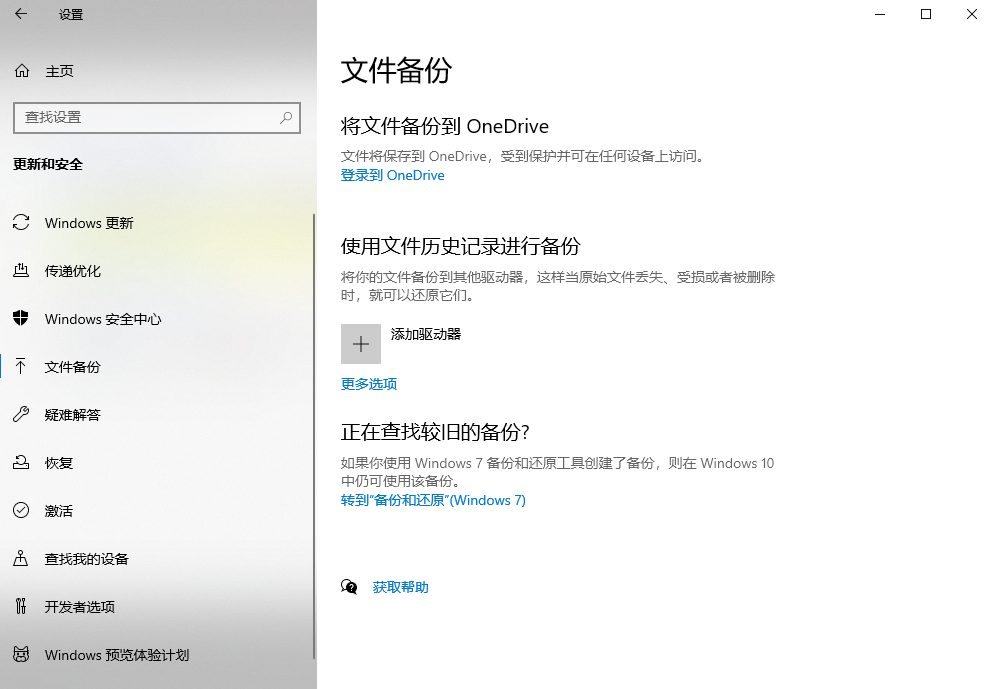992x689 pixels.
Task: Select the 文件备份 sidebar entry
Action: pyautogui.click(x=76, y=367)
